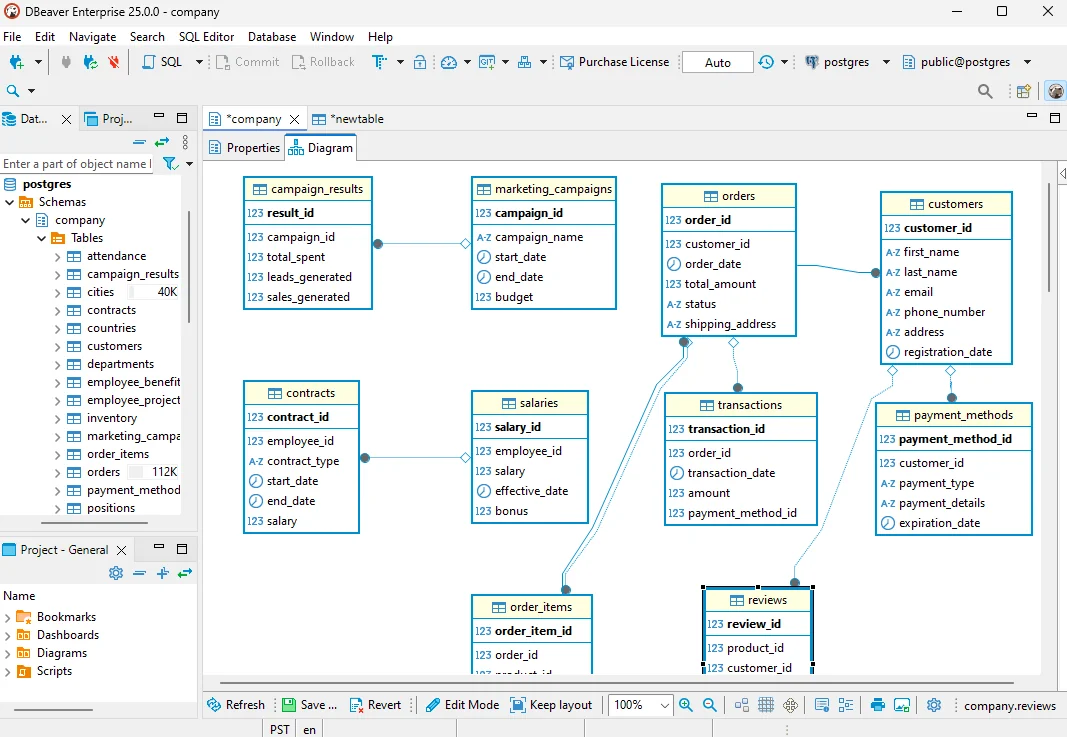Click the object name filter input
Viewport: 1067px width, 737px height.
pyautogui.click(x=77, y=164)
